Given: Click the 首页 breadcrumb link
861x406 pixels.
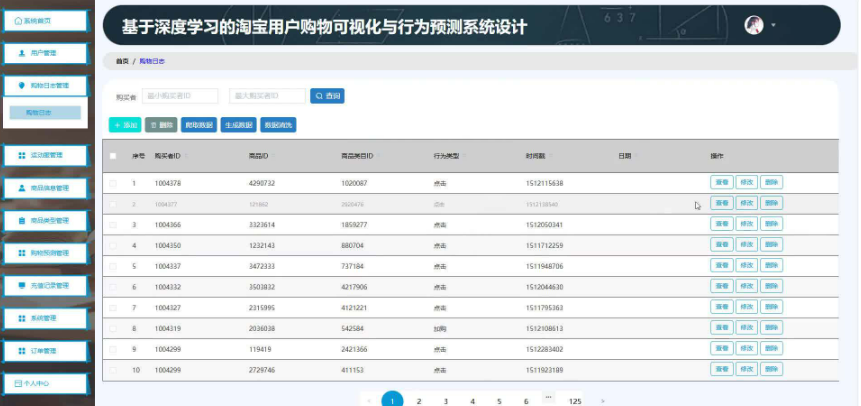Looking at the screenshot, I should click(122, 62).
